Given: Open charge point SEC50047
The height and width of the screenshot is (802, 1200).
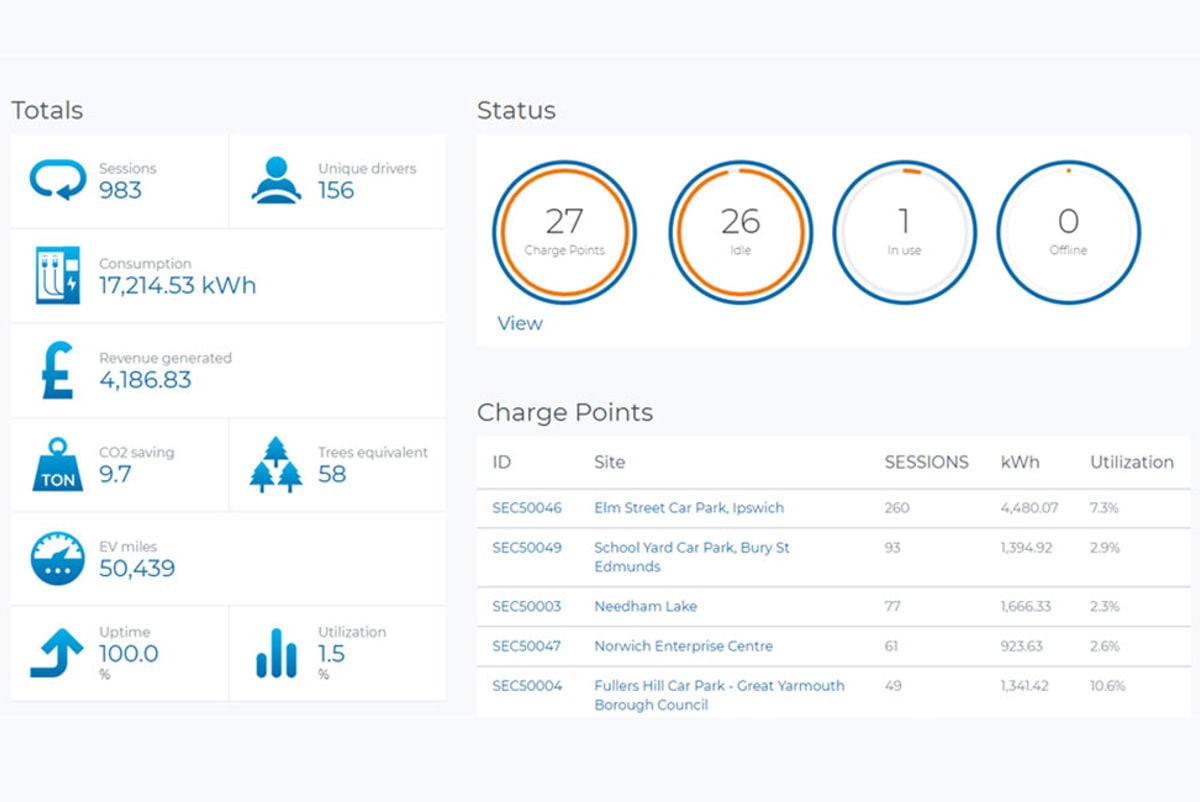Looking at the screenshot, I should point(527,646).
